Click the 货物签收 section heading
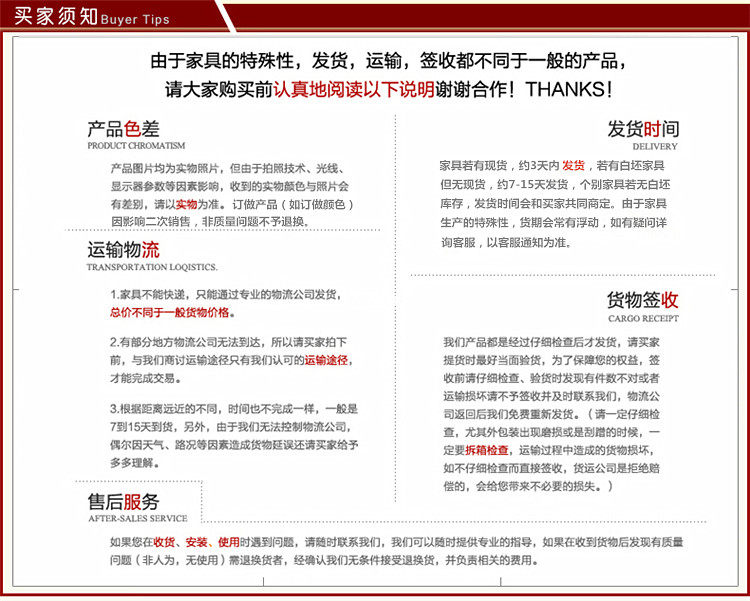The height and width of the screenshot is (601, 750). pos(643,300)
